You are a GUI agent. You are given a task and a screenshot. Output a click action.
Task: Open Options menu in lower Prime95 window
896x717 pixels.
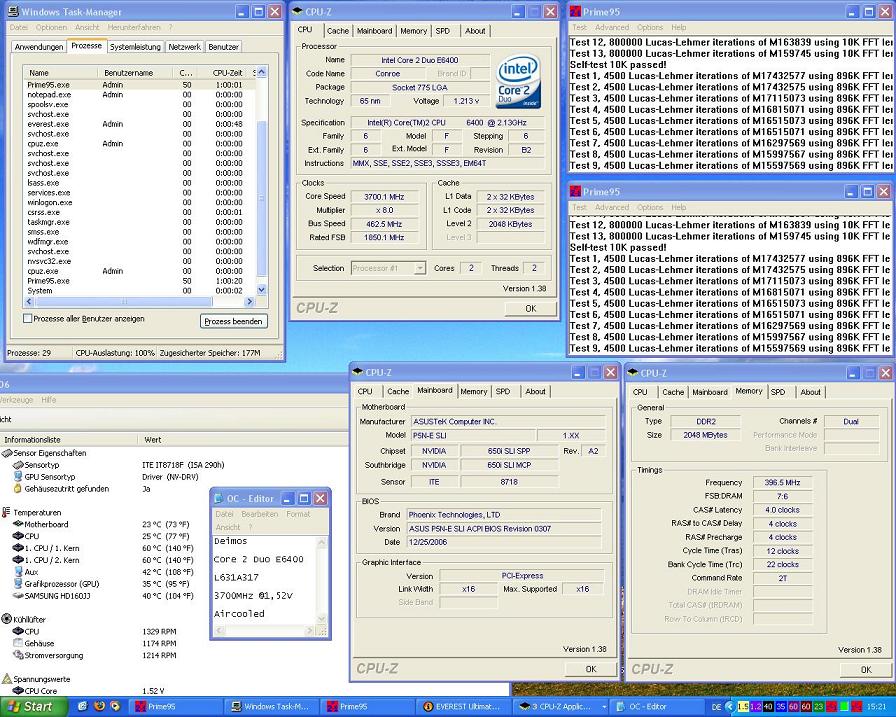[650, 207]
